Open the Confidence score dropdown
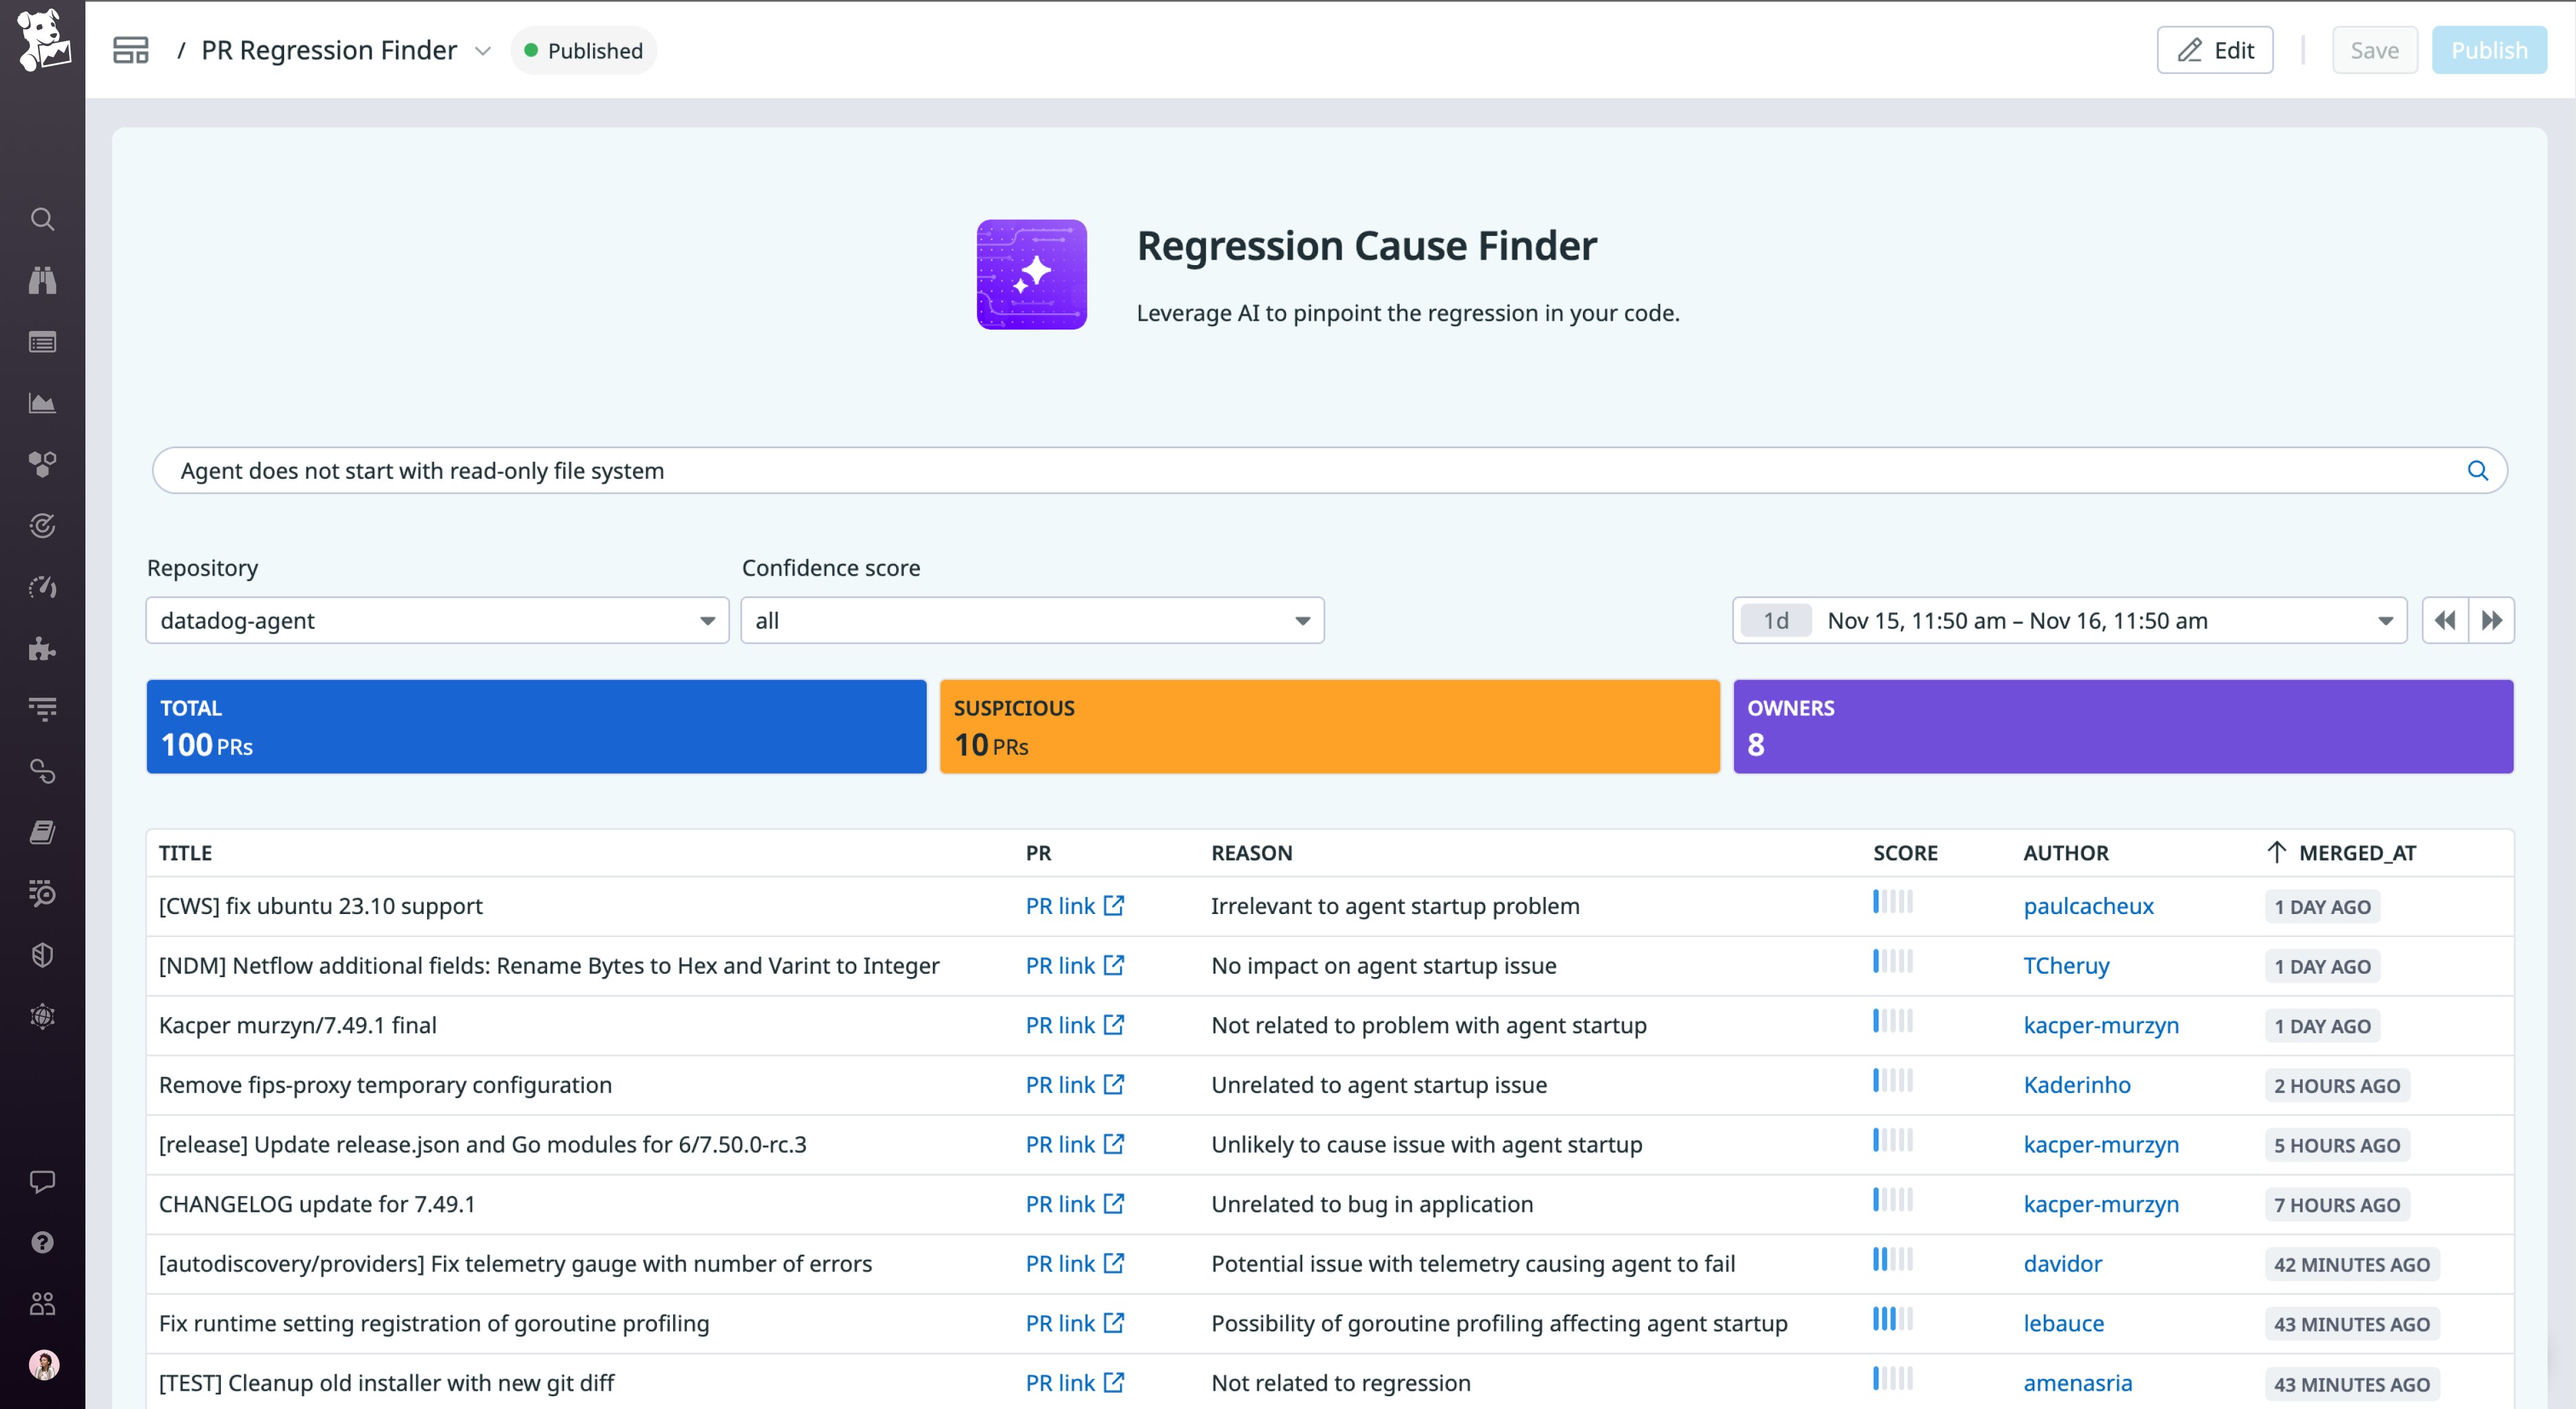This screenshot has height=1409, width=2576. 1031,620
